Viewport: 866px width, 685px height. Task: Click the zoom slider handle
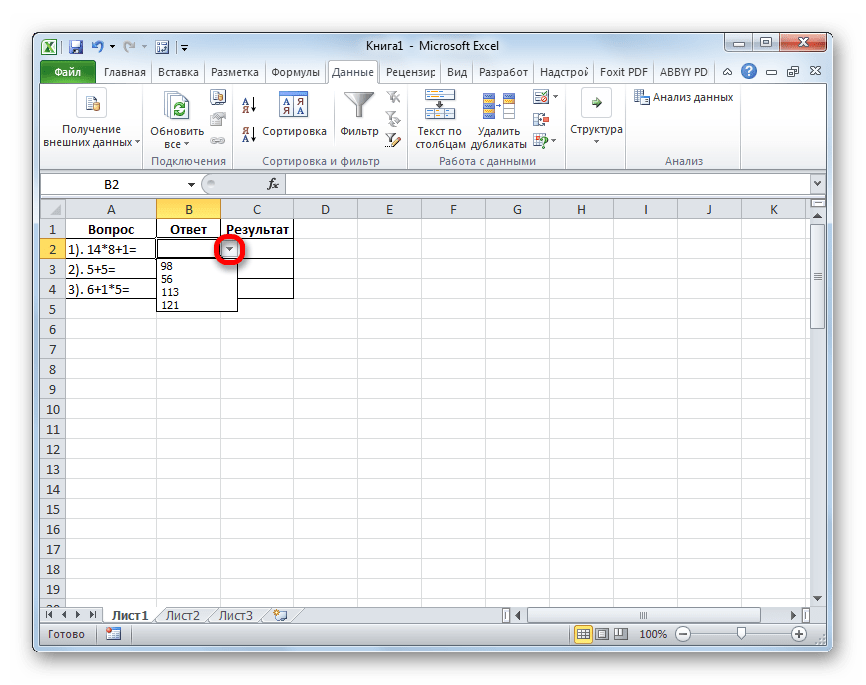[x=741, y=634]
